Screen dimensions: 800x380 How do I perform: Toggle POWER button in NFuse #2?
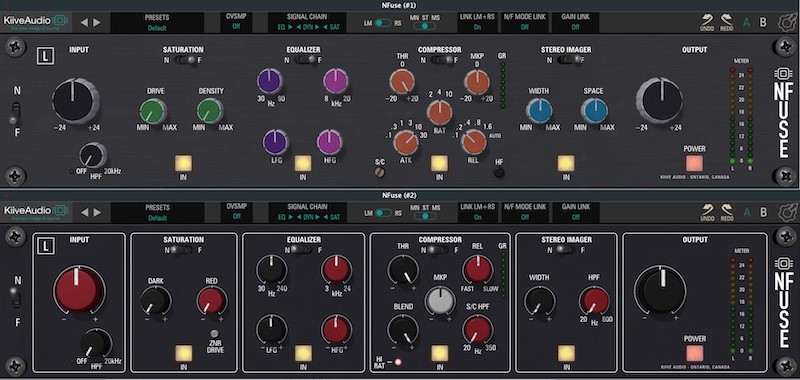[x=694, y=353]
